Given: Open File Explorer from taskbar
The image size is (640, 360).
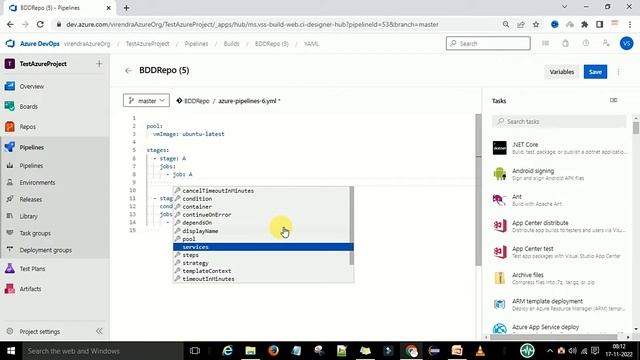Looking at the screenshot, I should [250, 351].
